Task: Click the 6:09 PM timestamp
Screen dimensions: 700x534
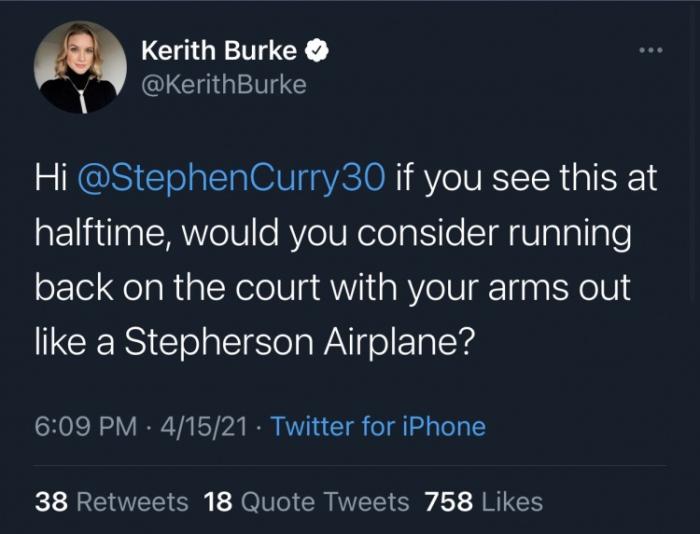Action: [85, 427]
